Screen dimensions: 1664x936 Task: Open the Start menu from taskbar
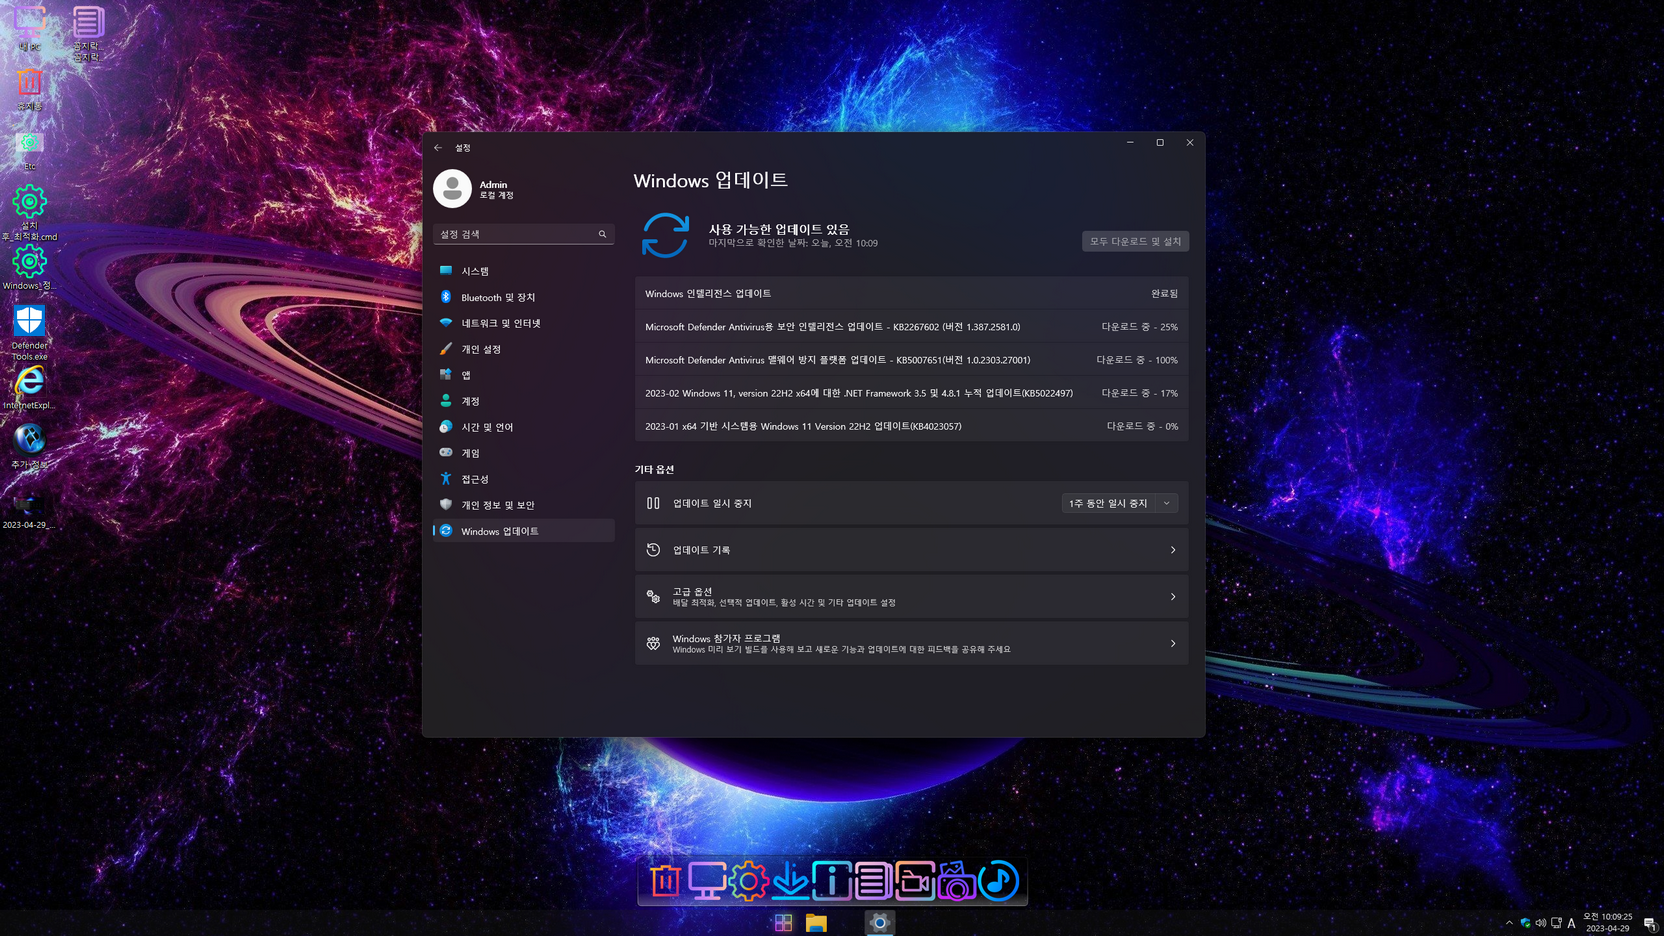pos(783,923)
